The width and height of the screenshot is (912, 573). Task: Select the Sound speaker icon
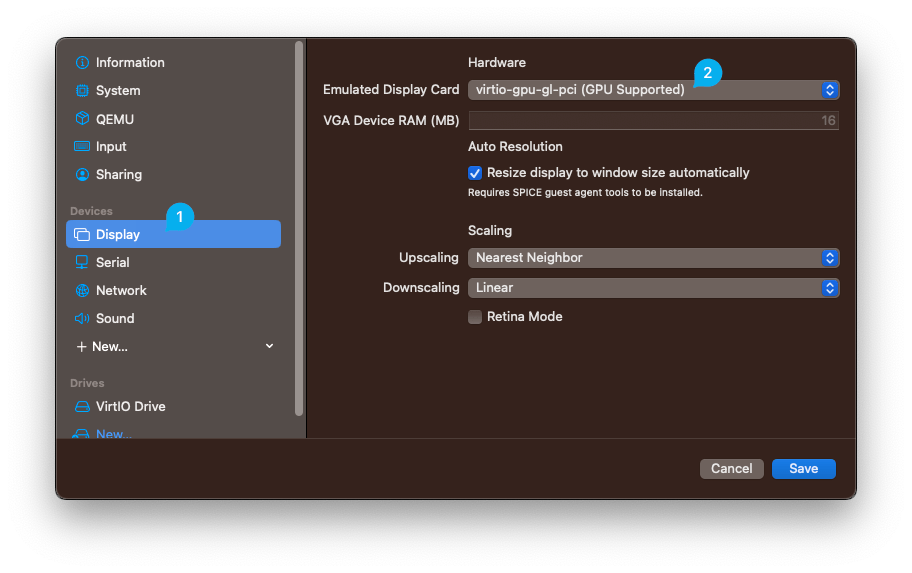82,318
